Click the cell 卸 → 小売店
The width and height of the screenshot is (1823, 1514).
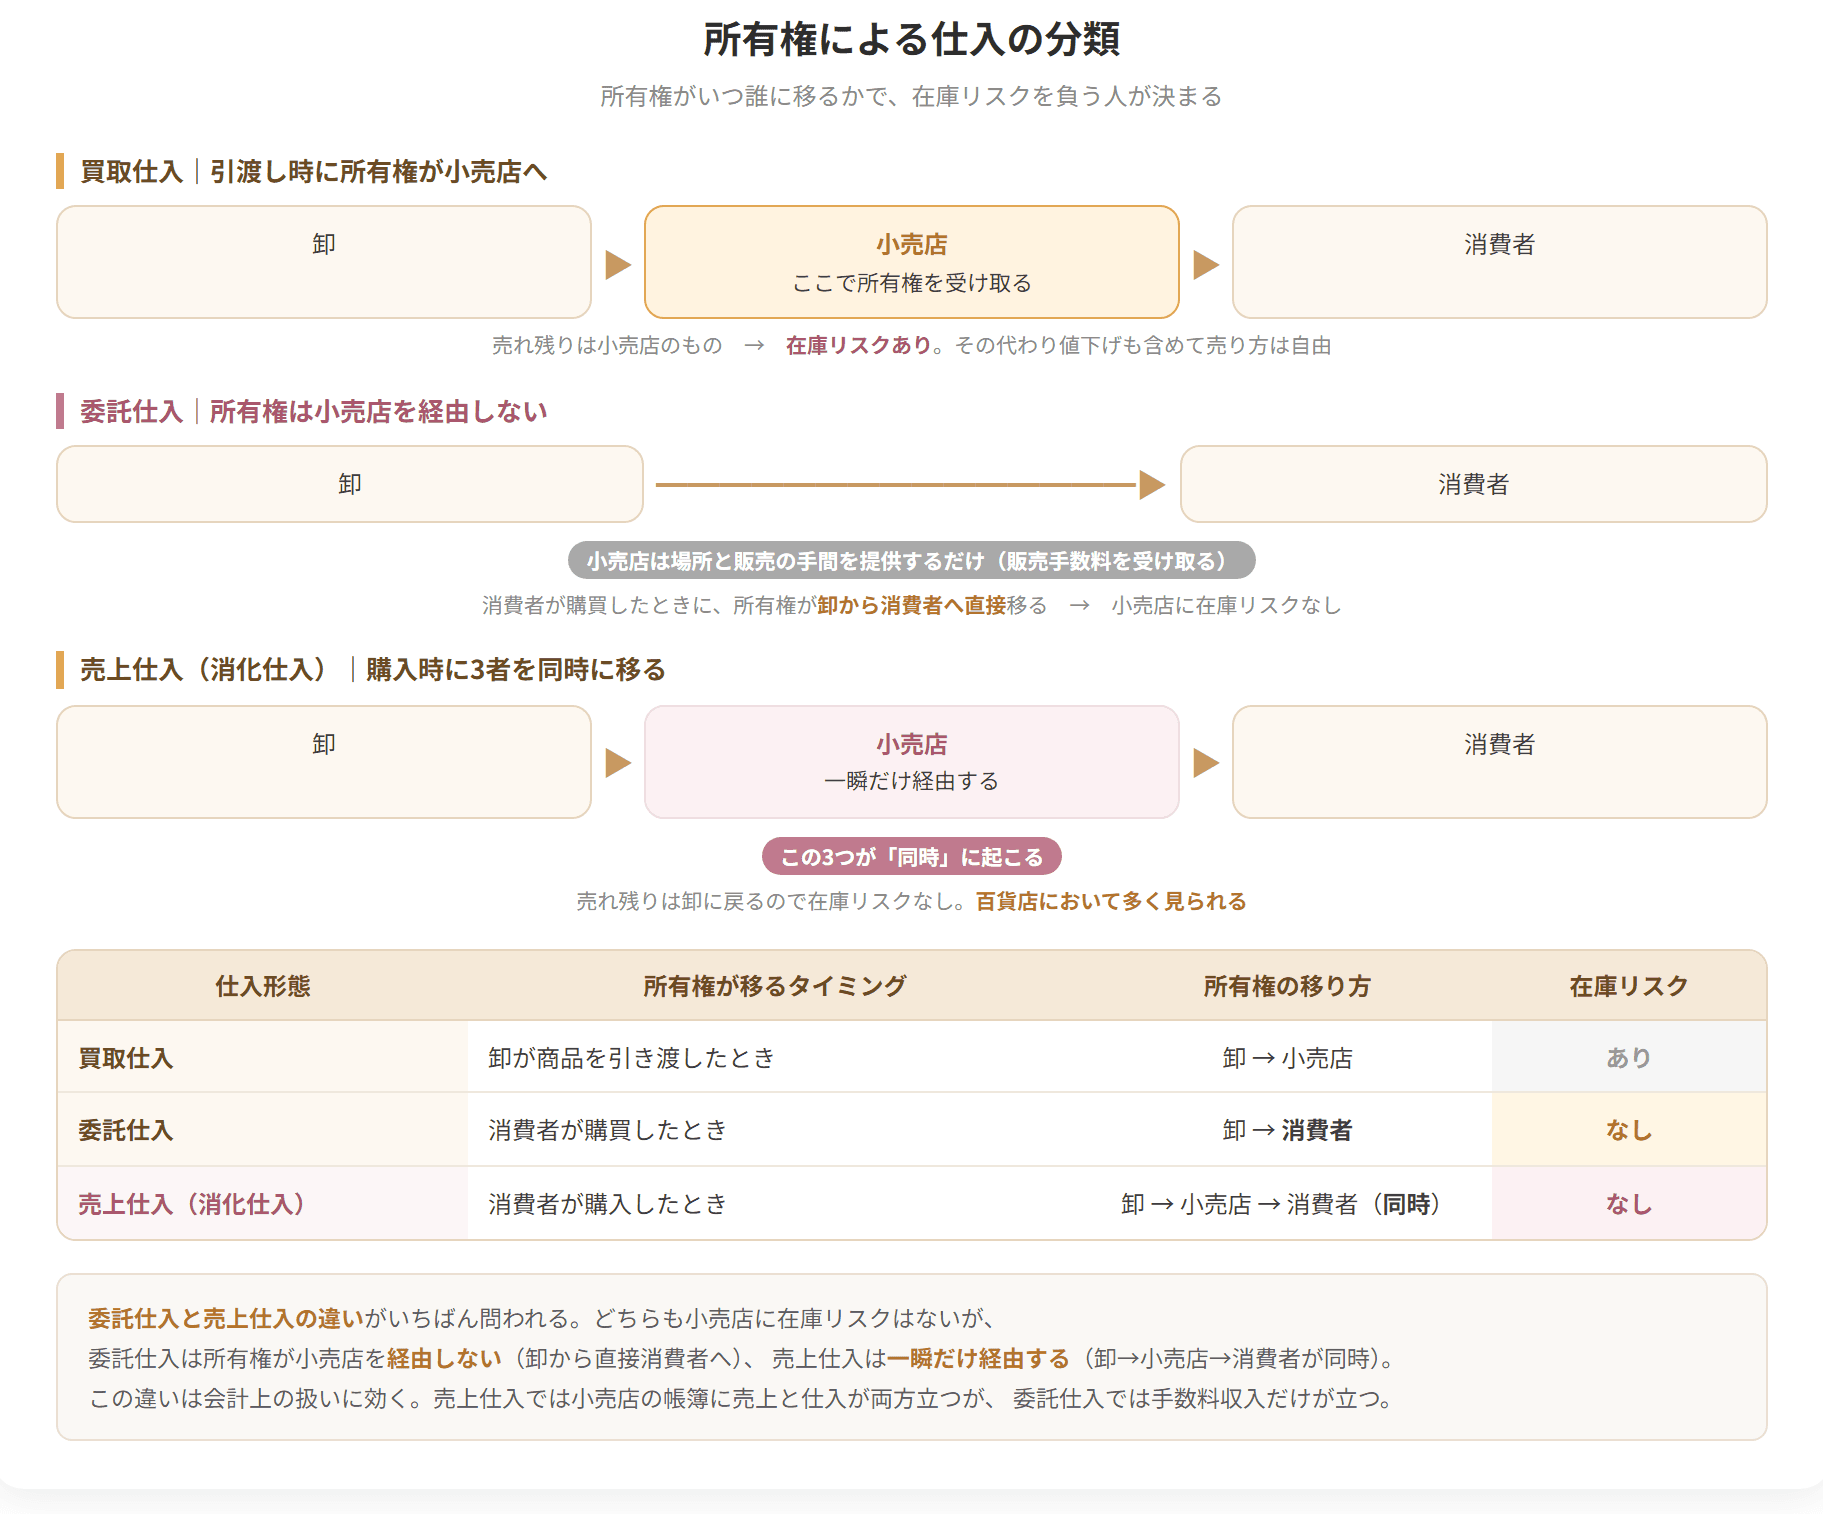click(x=1287, y=1058)
